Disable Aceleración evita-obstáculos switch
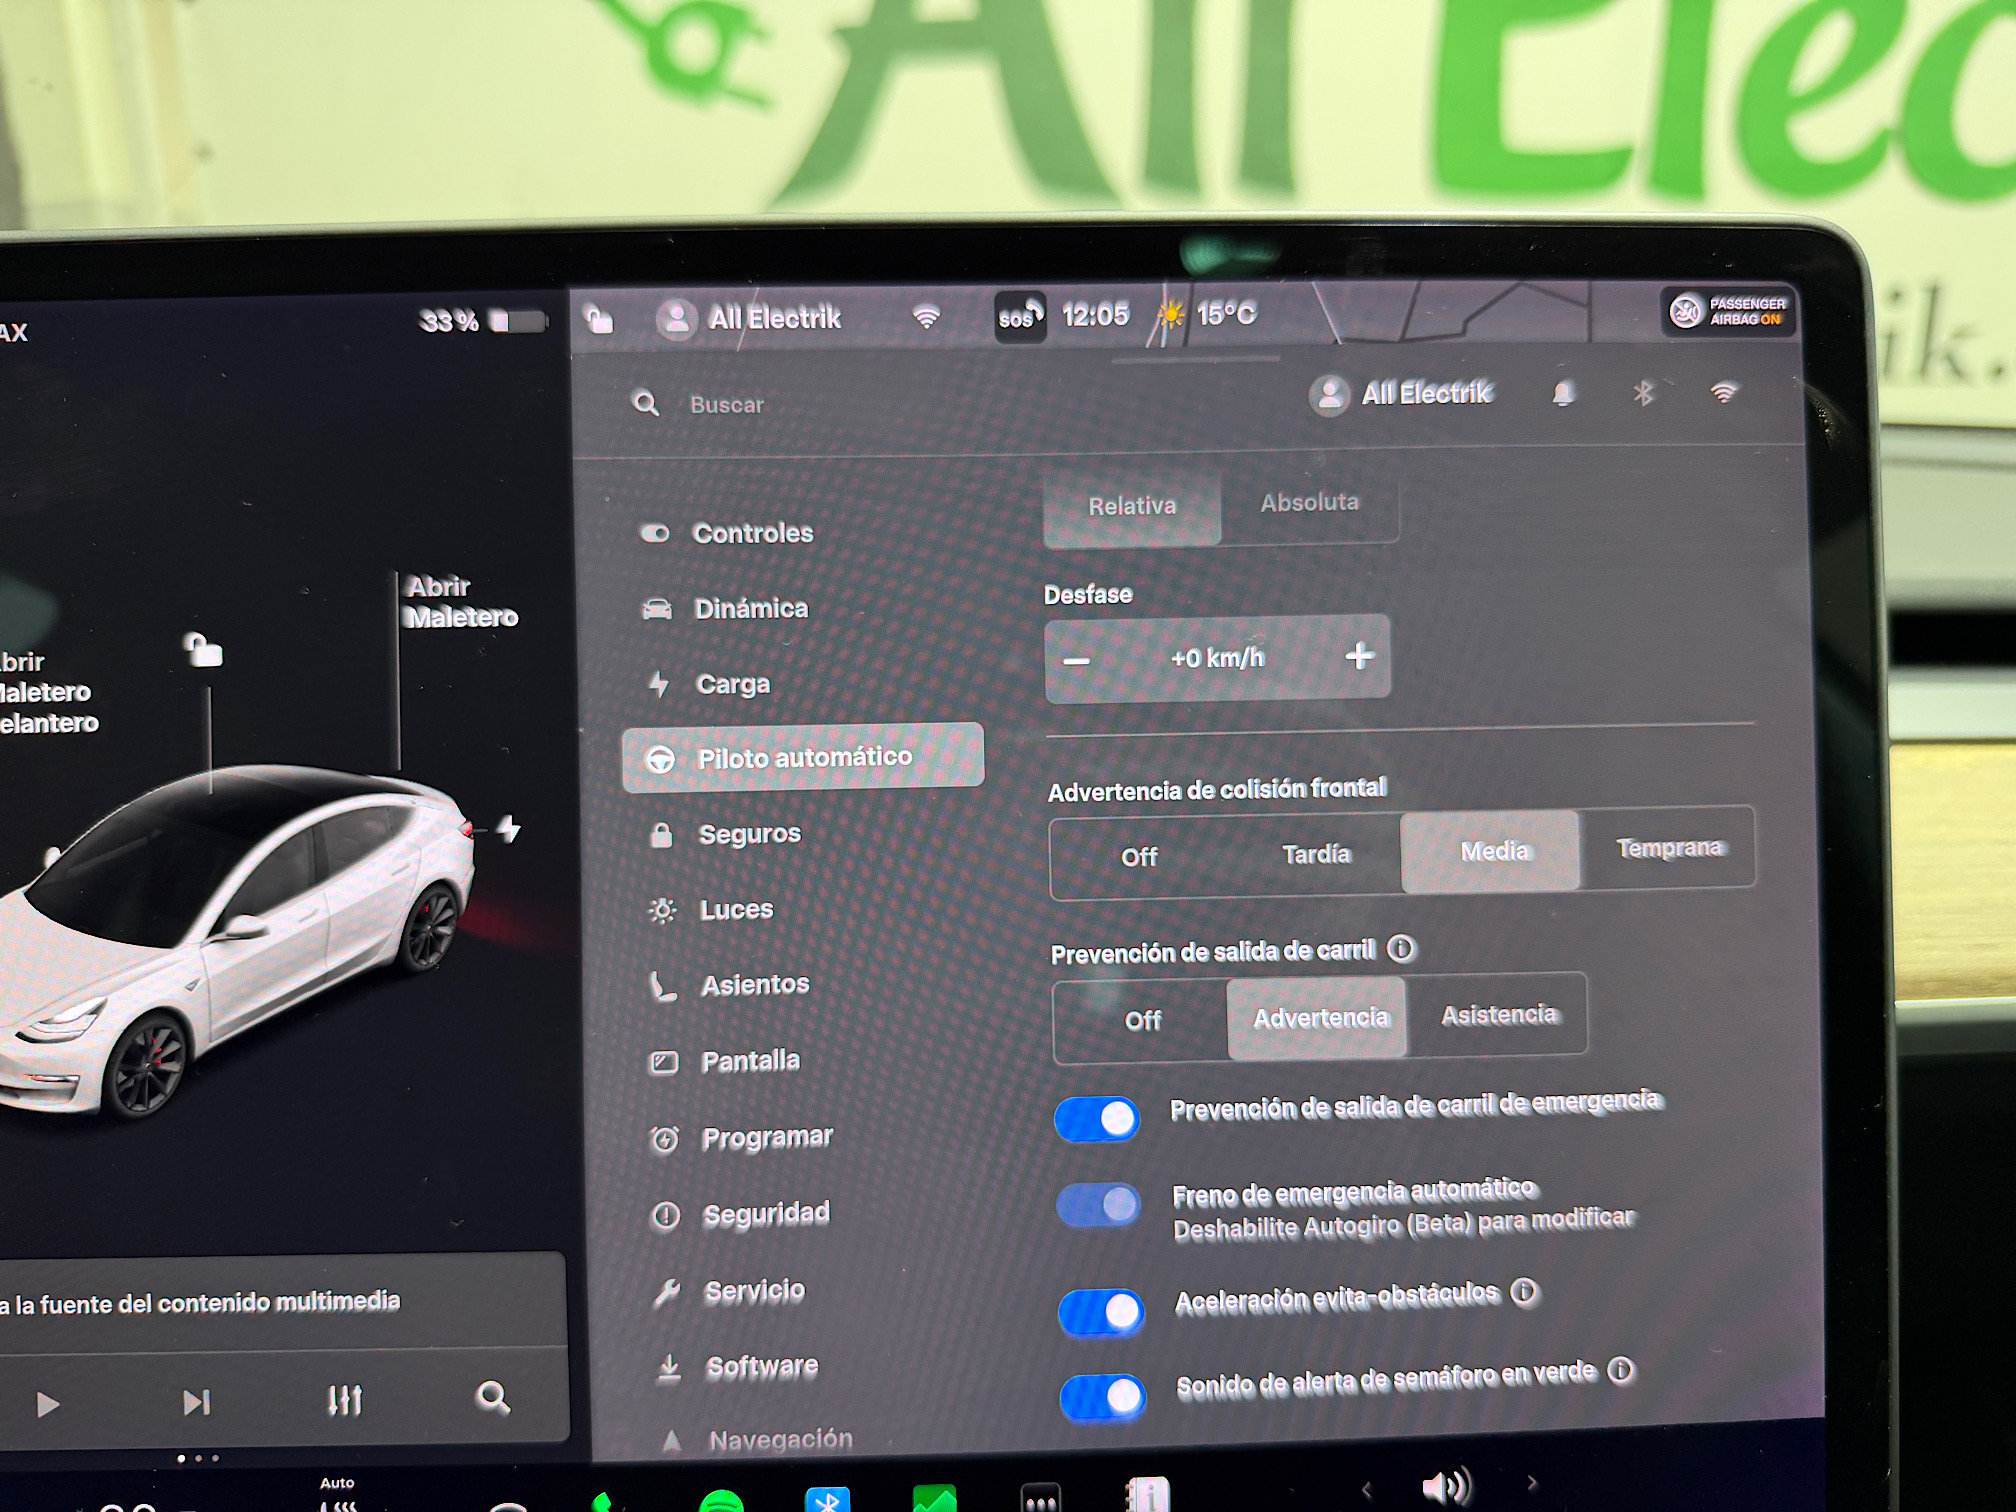The image size is (2016, 1512). [x=1101, y=1311]
